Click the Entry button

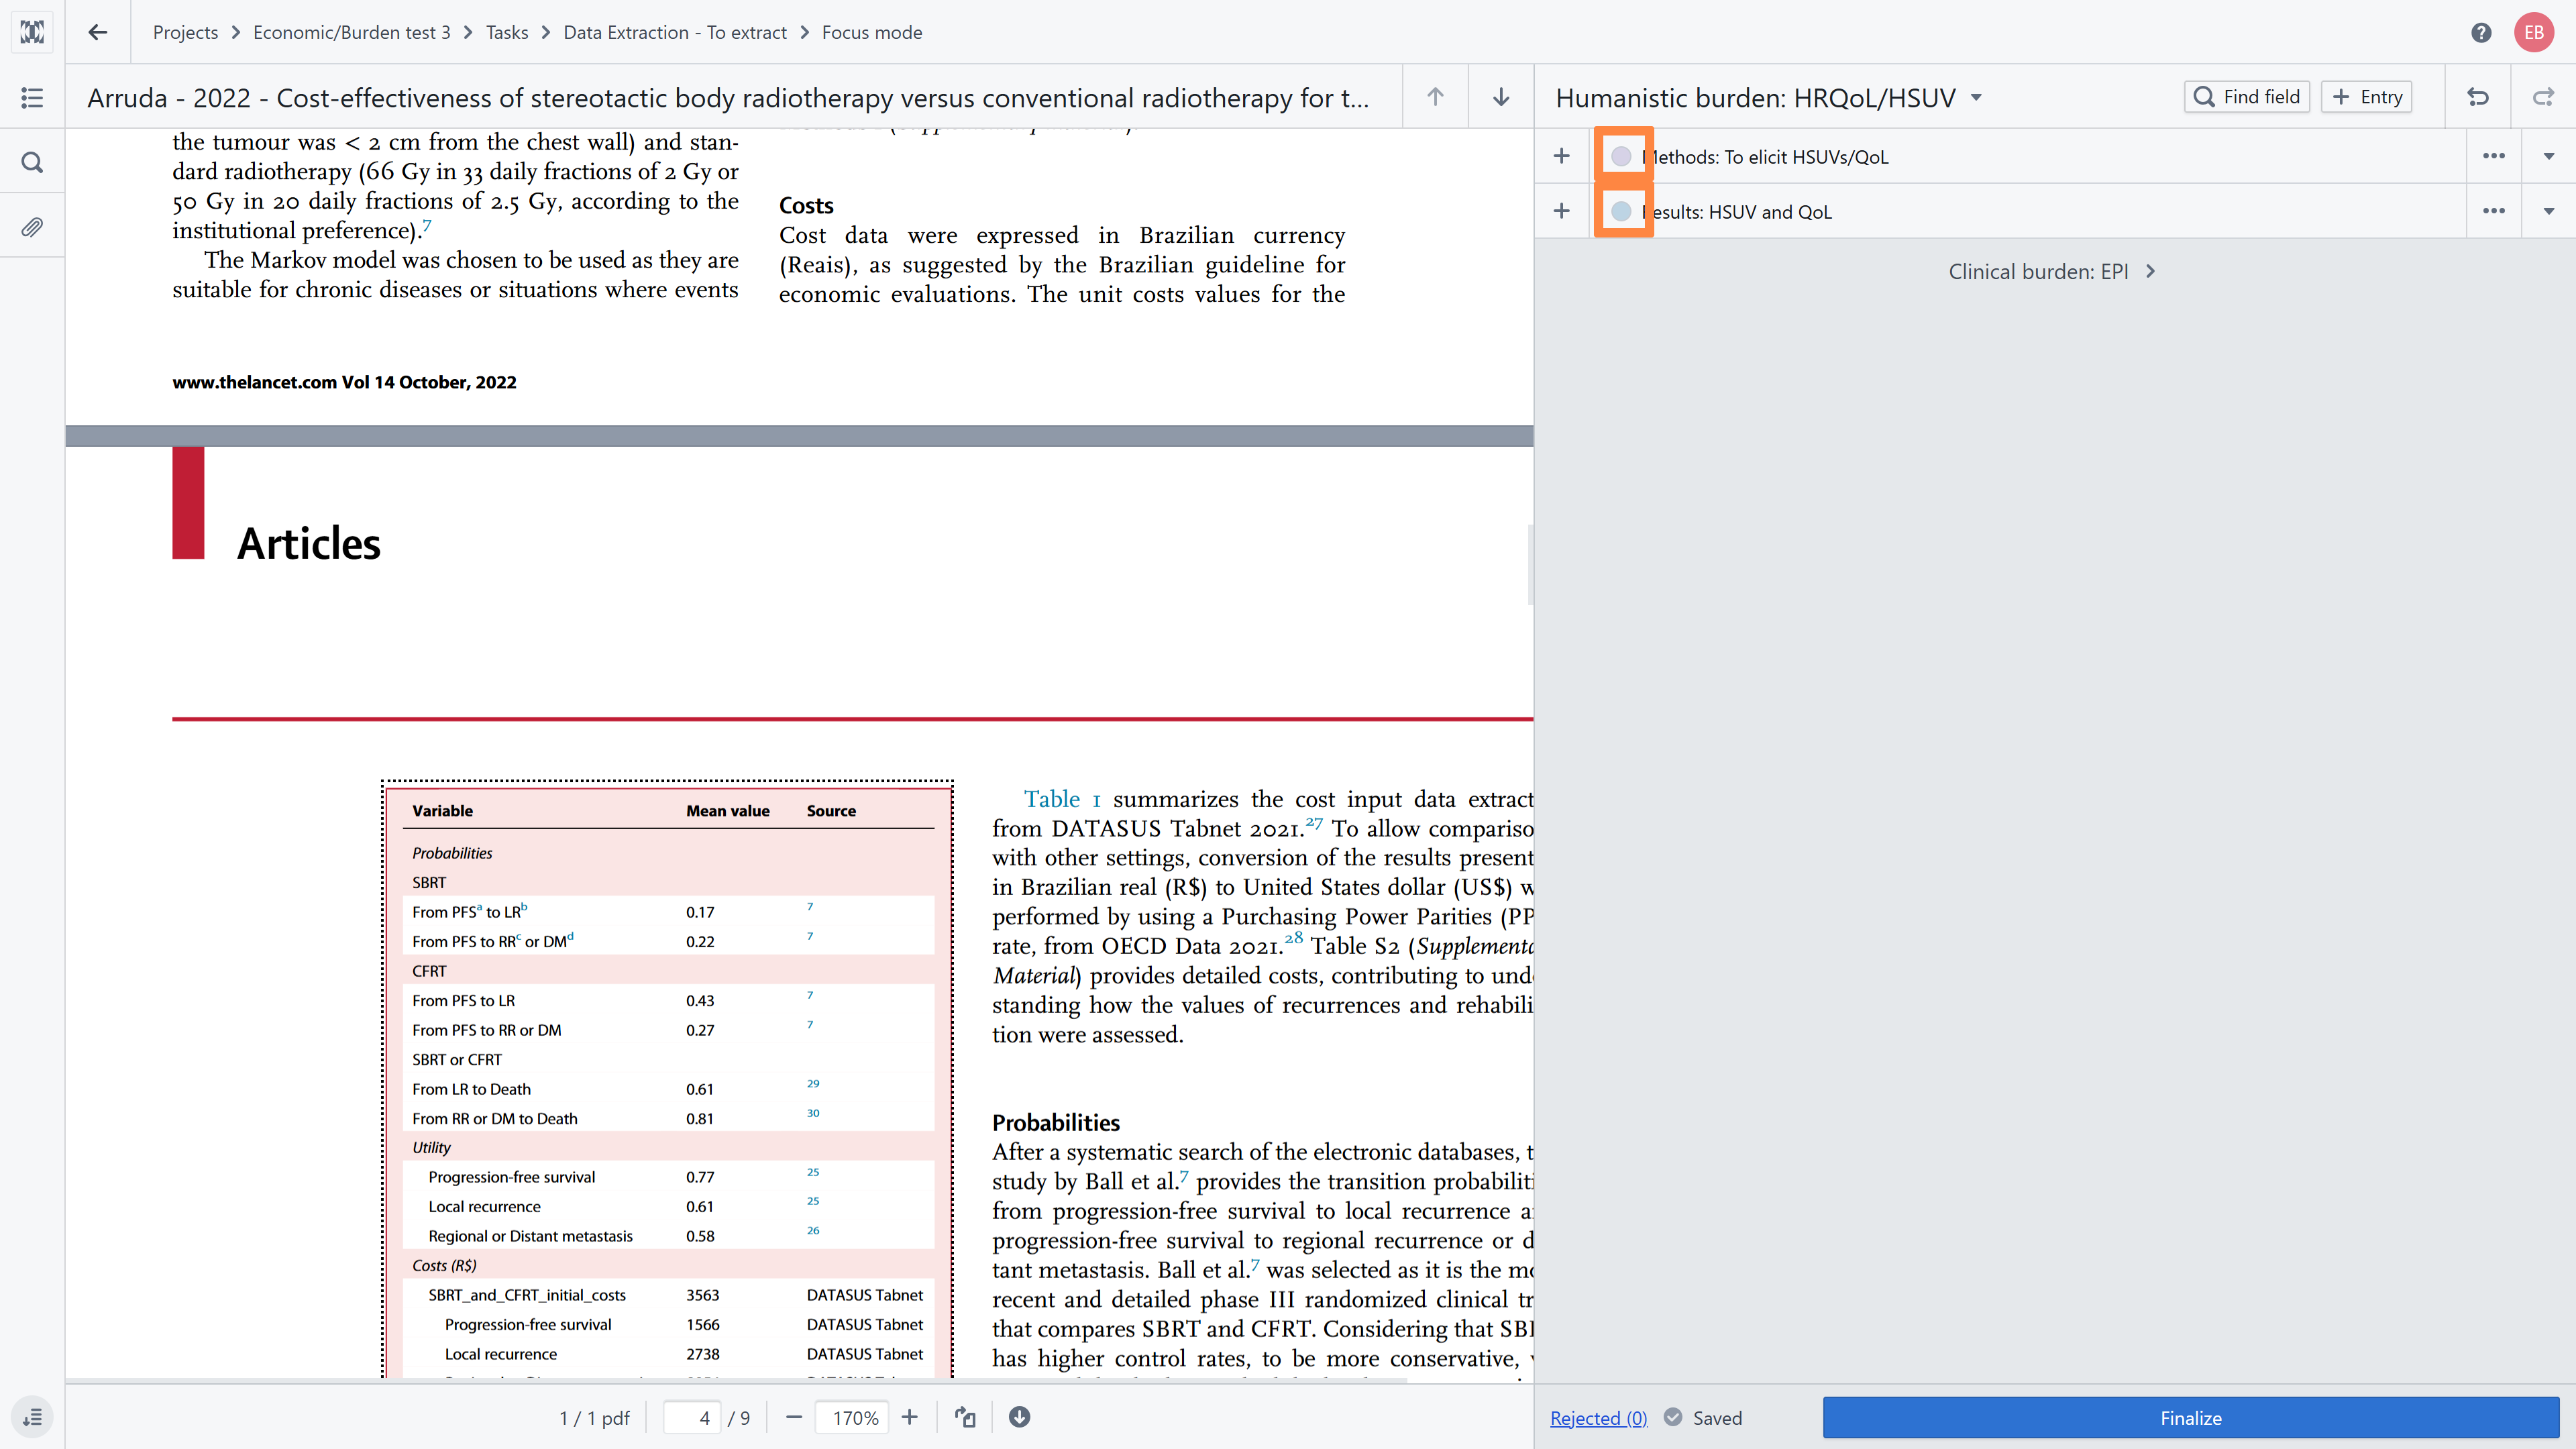[2366, 97]
